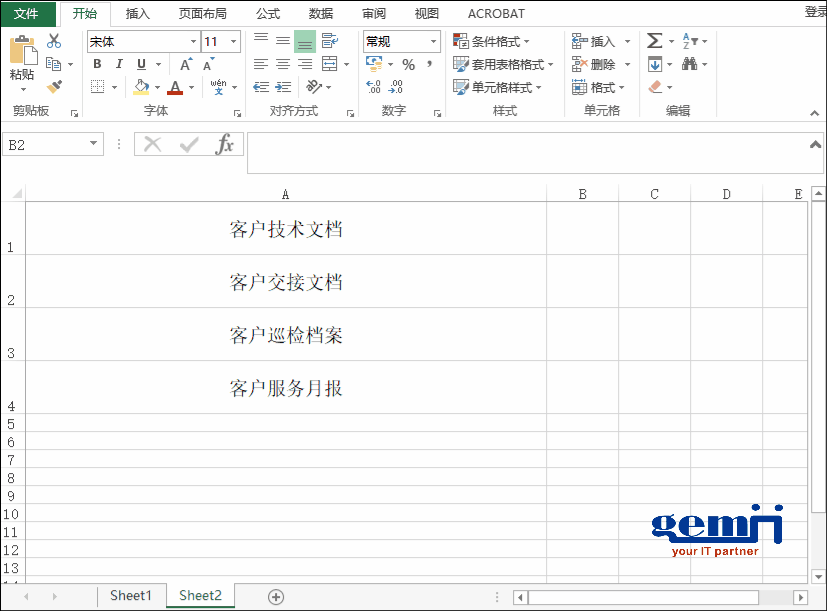
Task: Switch to the Sheet1 worksheet tab
Action: click(x=131, y=595)
